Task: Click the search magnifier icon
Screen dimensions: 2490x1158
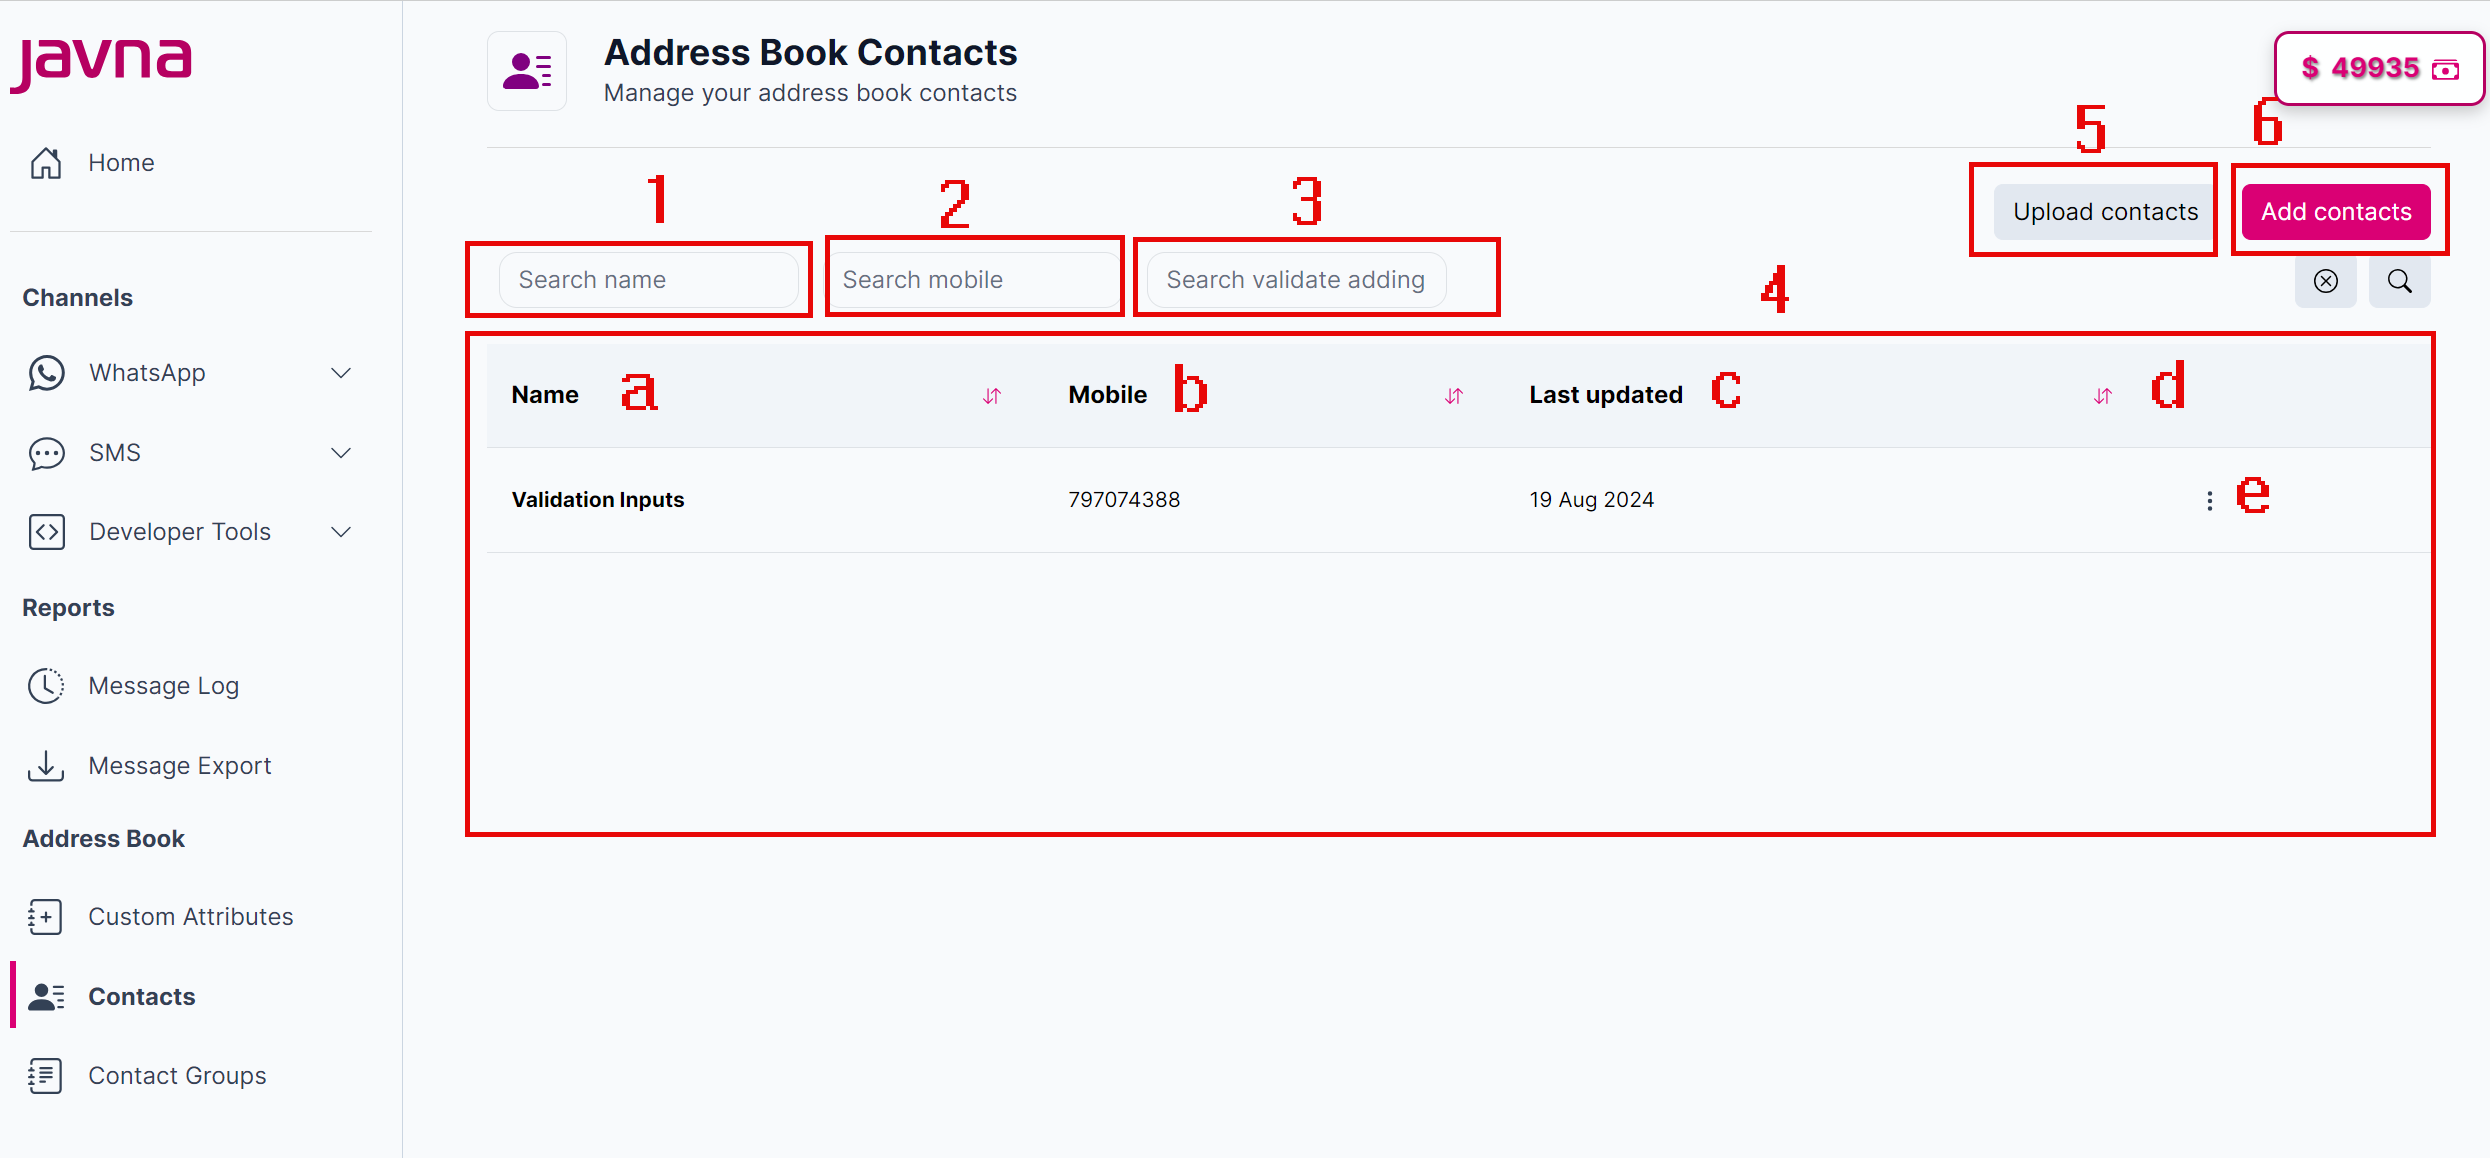Action: coord(2399,281)
